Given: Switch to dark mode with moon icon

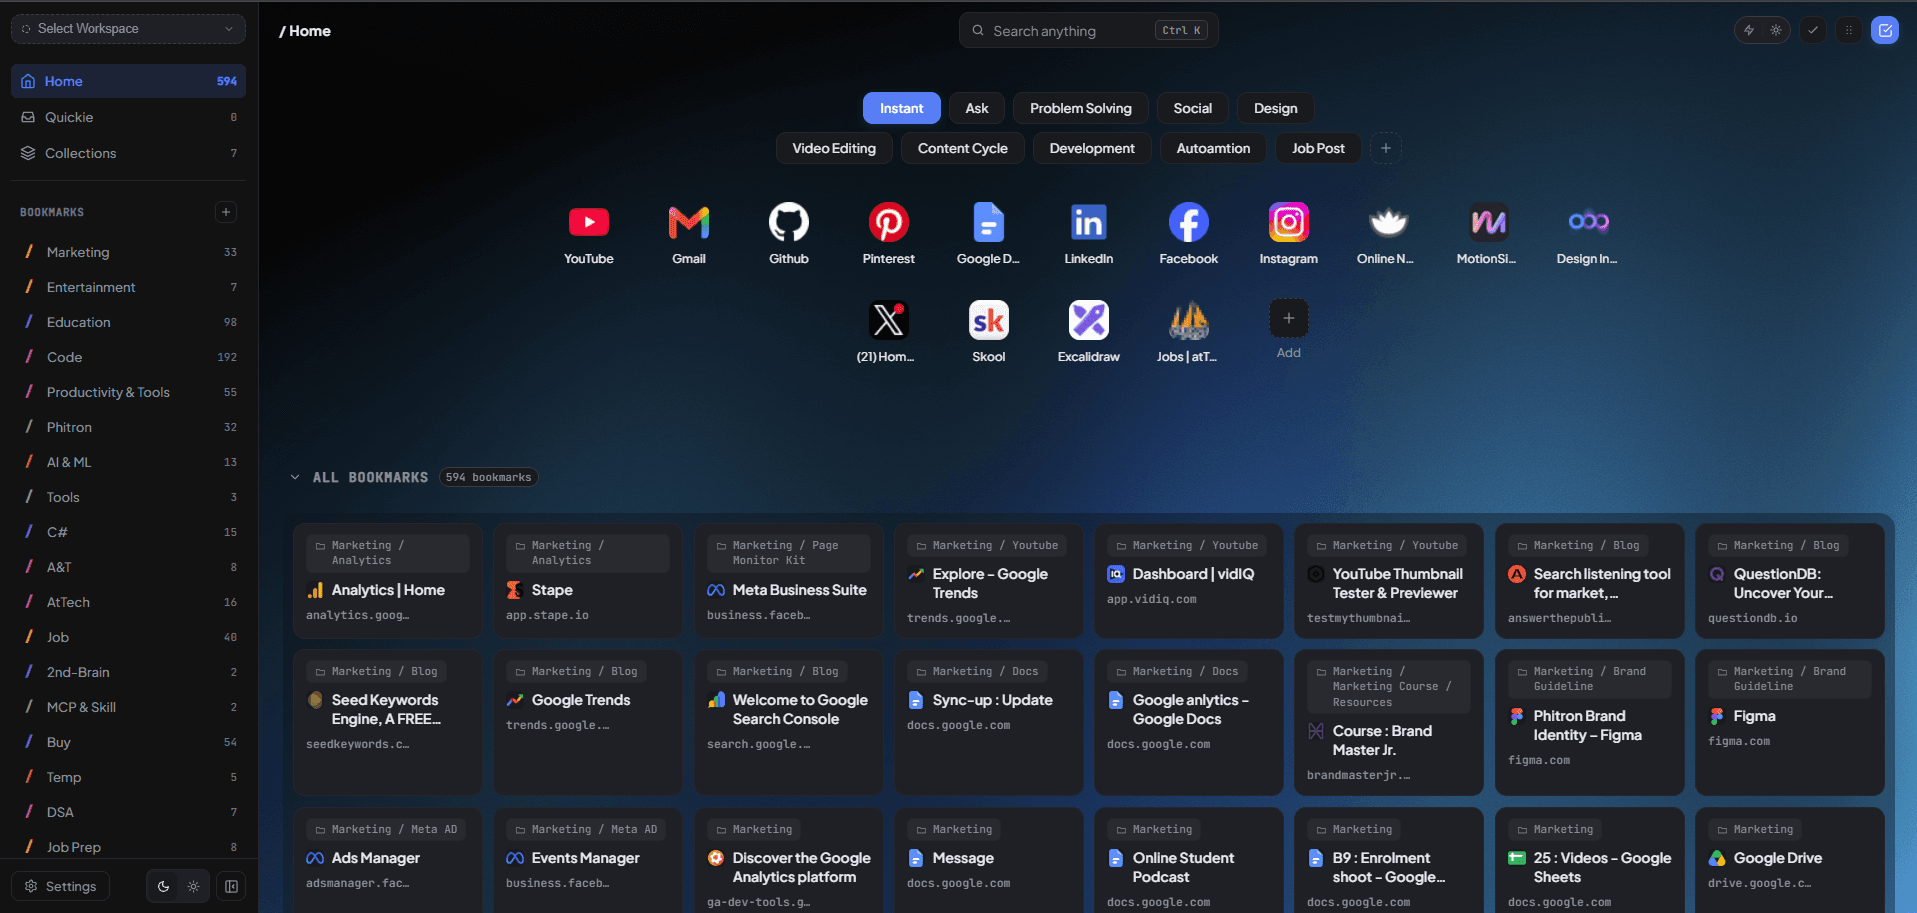Looking at the screenshot, I should click(x=164, y=886).
